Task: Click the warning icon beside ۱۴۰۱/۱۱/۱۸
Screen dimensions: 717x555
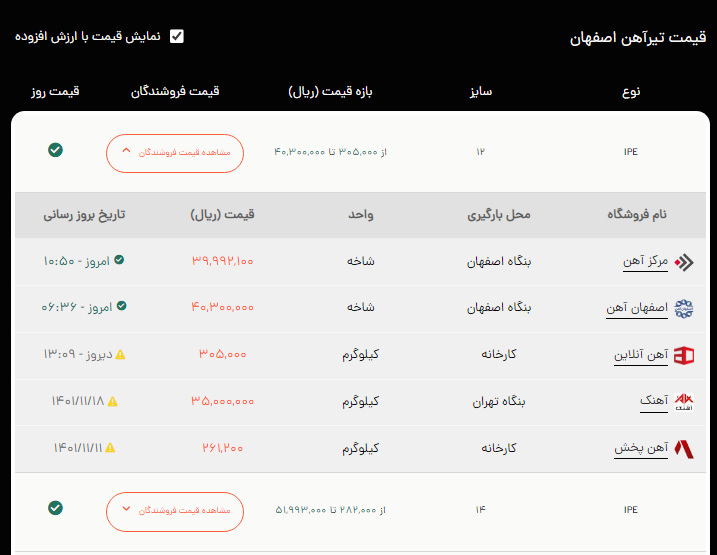Action: [x=112, y=401]
